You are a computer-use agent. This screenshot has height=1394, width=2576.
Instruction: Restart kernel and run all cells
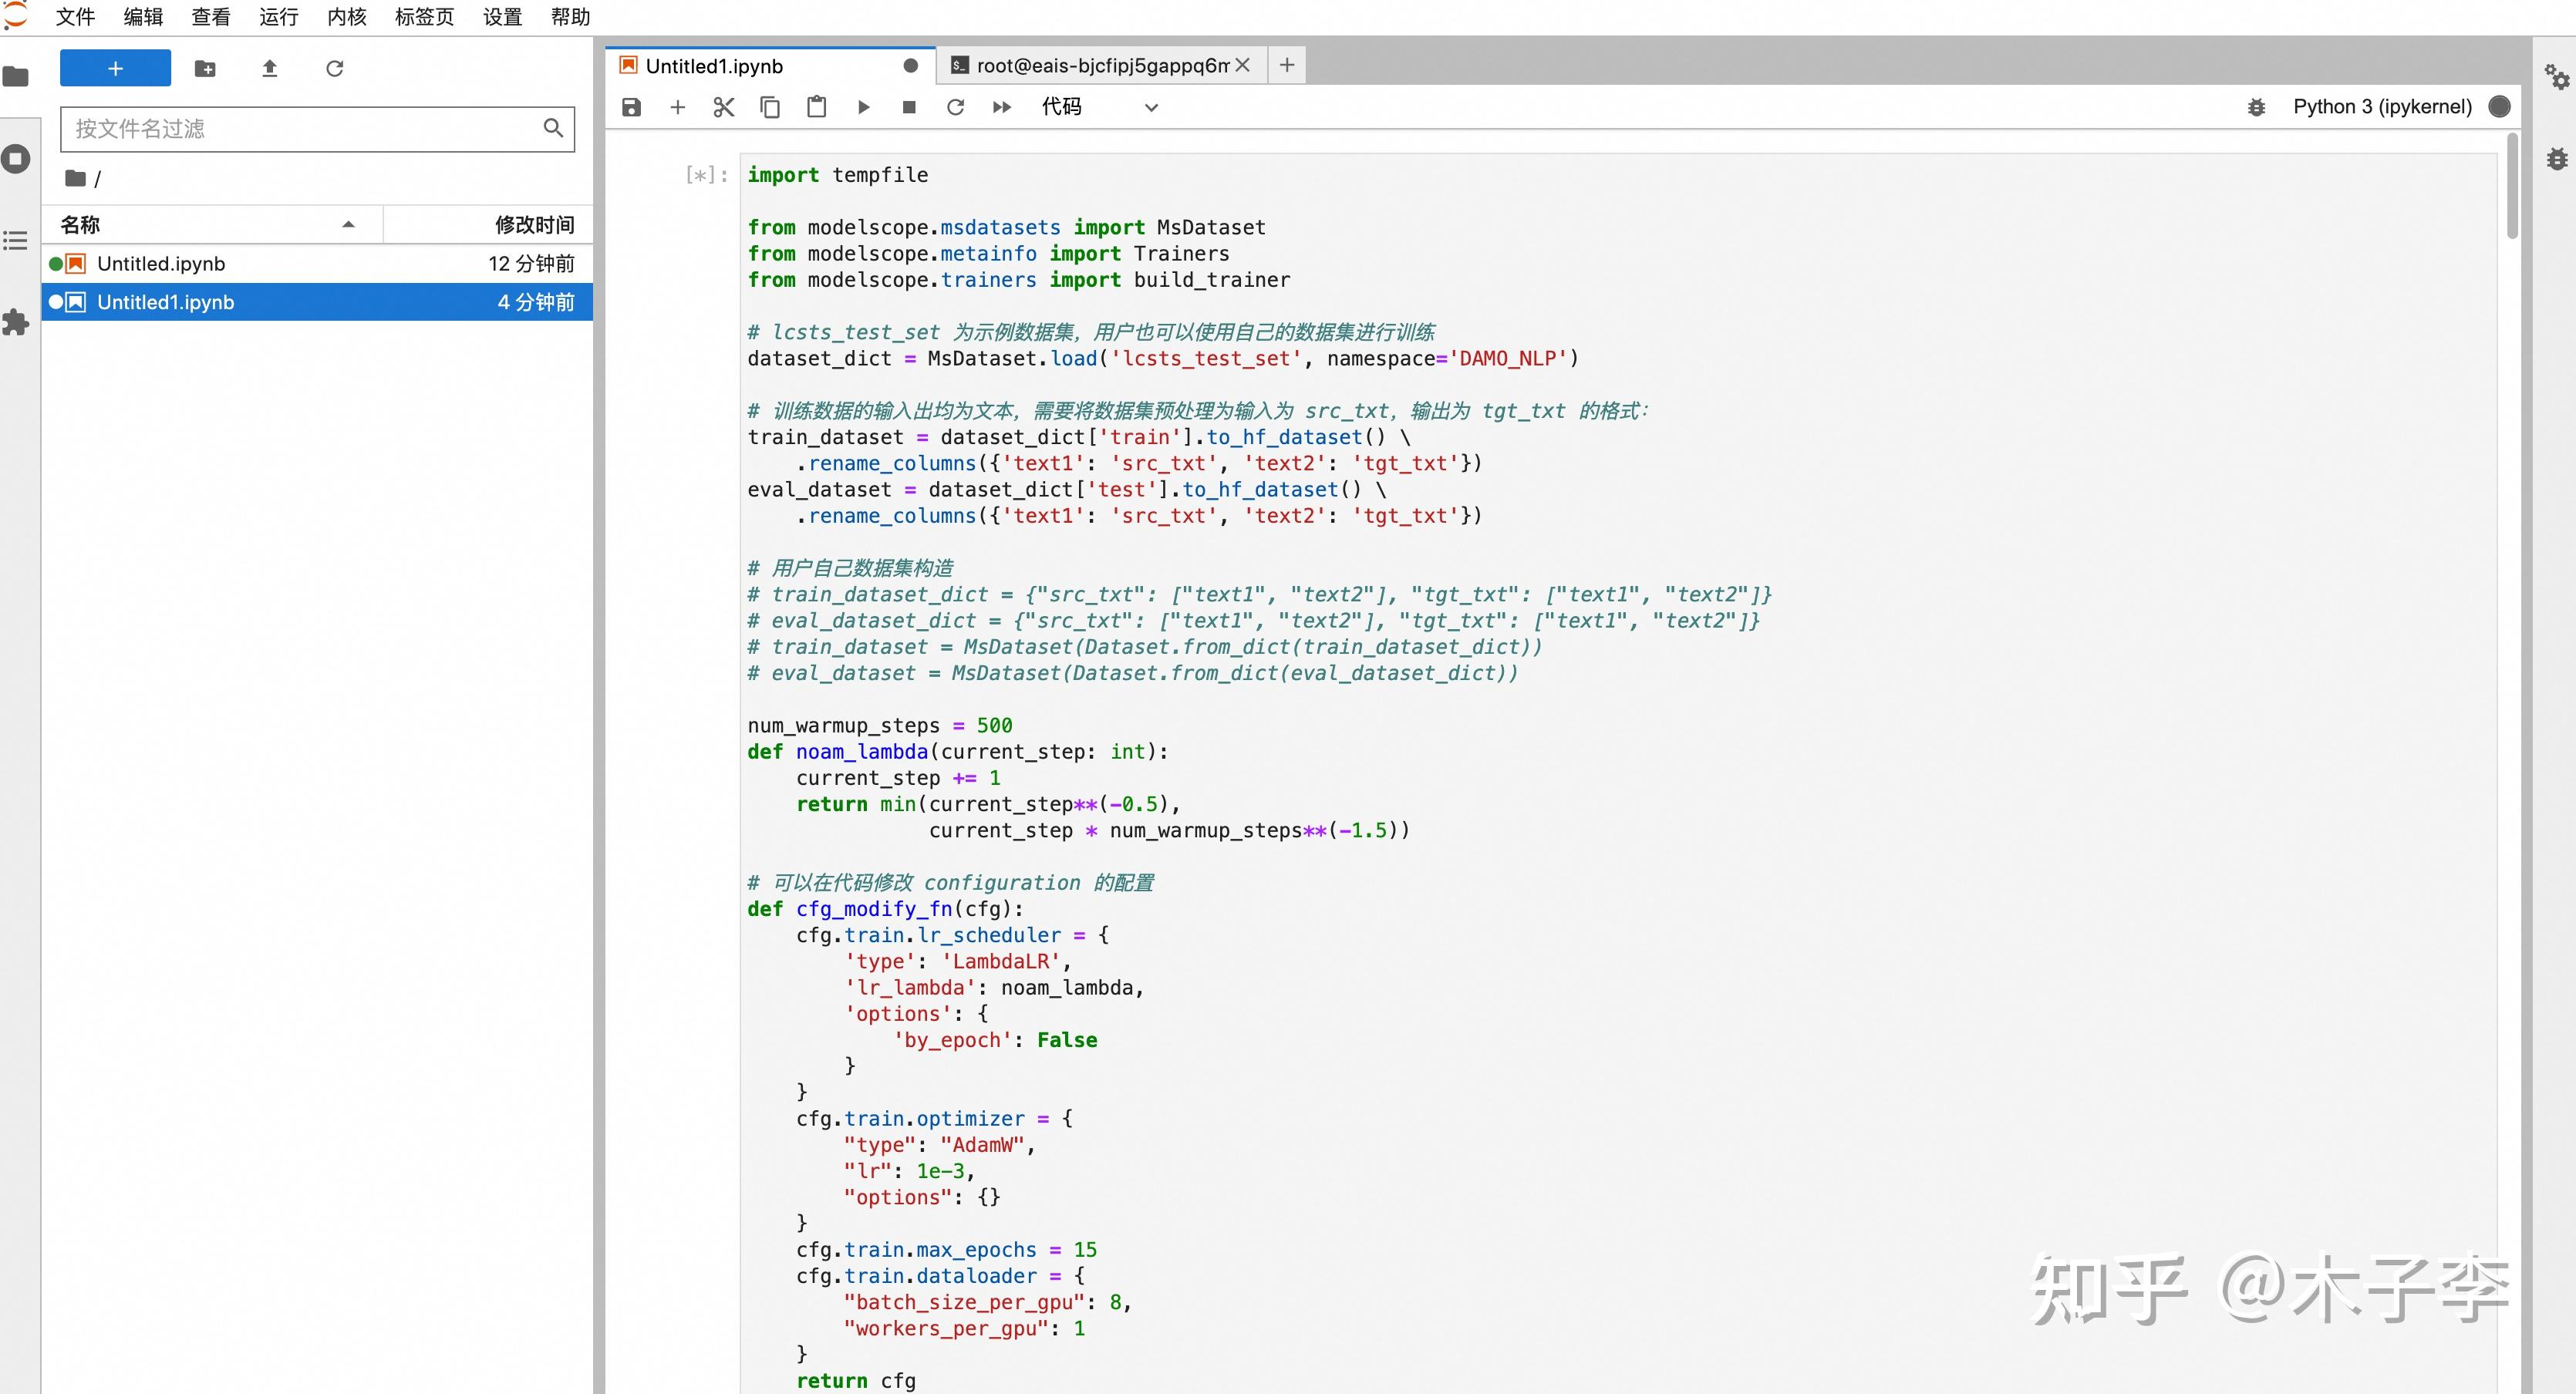pyautogui.click(x=1001, y=107)
